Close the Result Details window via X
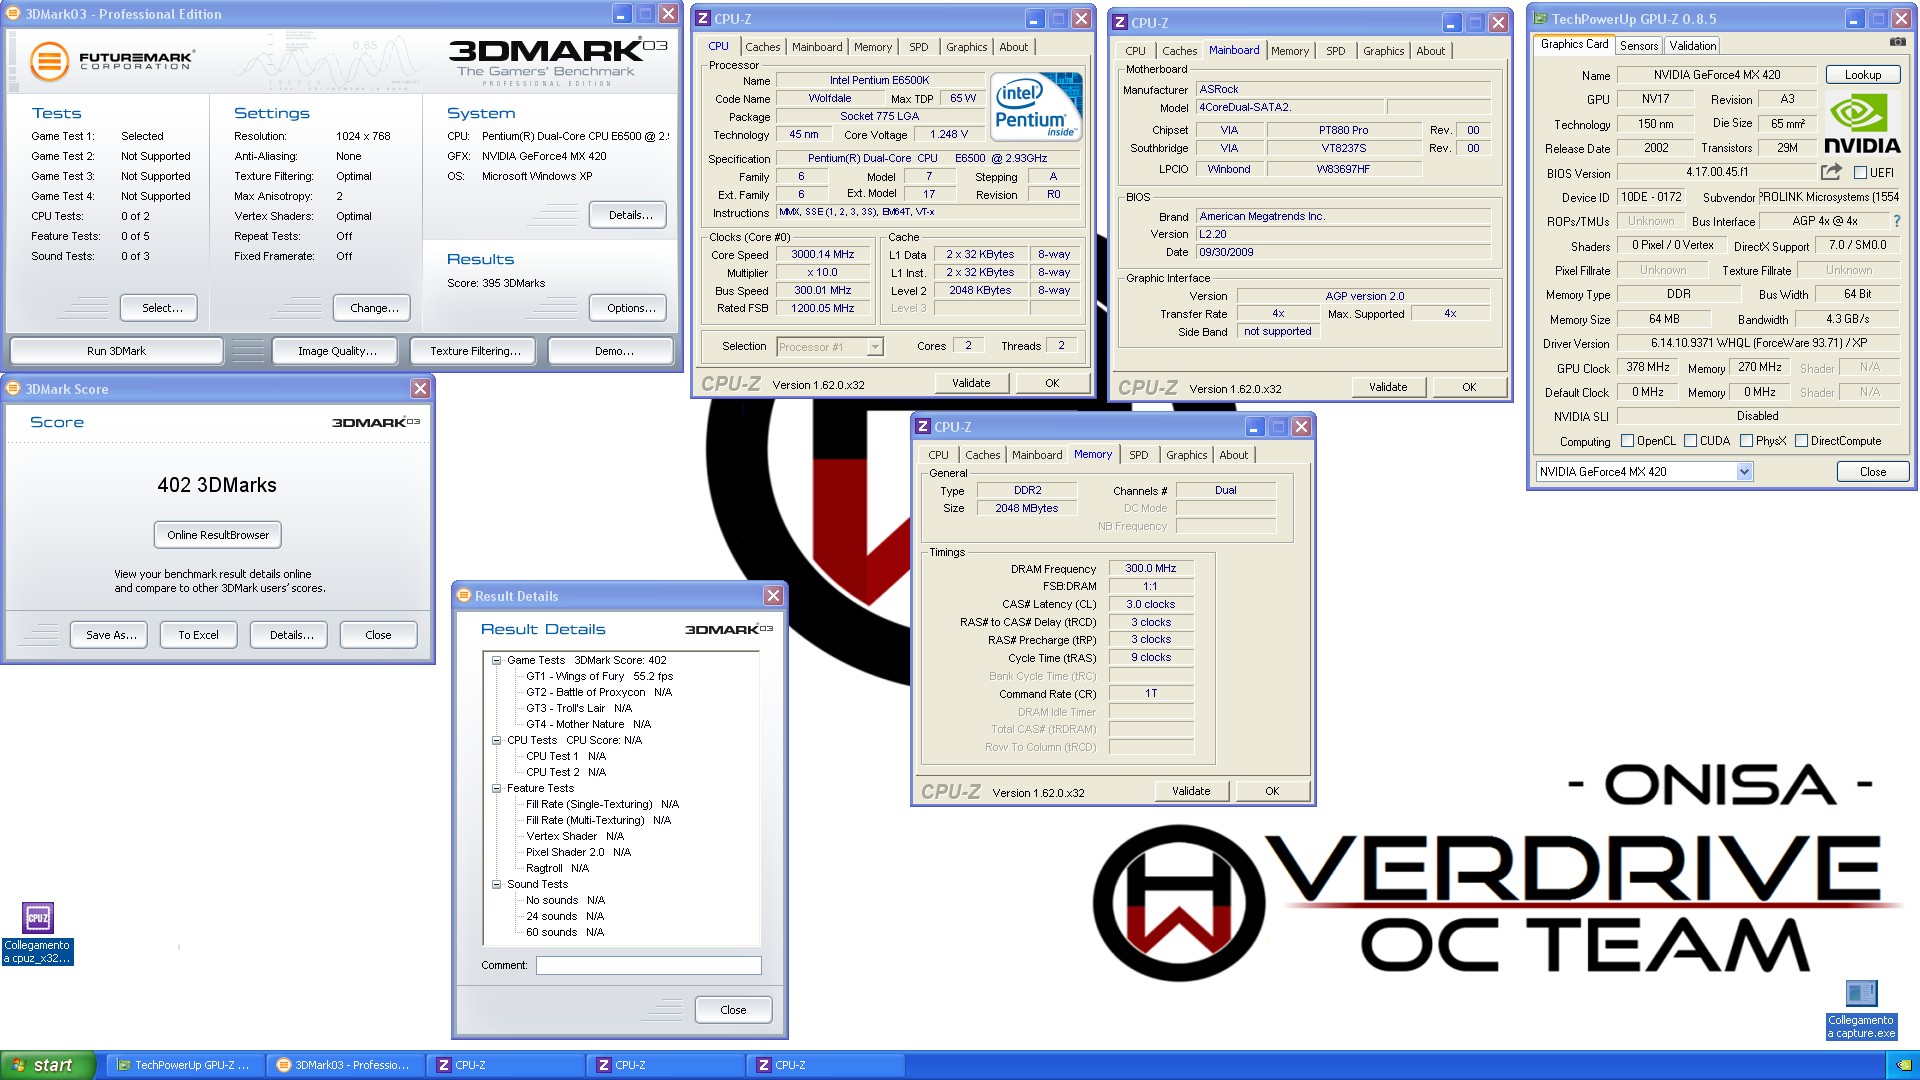The height and width of the screenshot is (1080, 1920). click(x=773, y=595)
